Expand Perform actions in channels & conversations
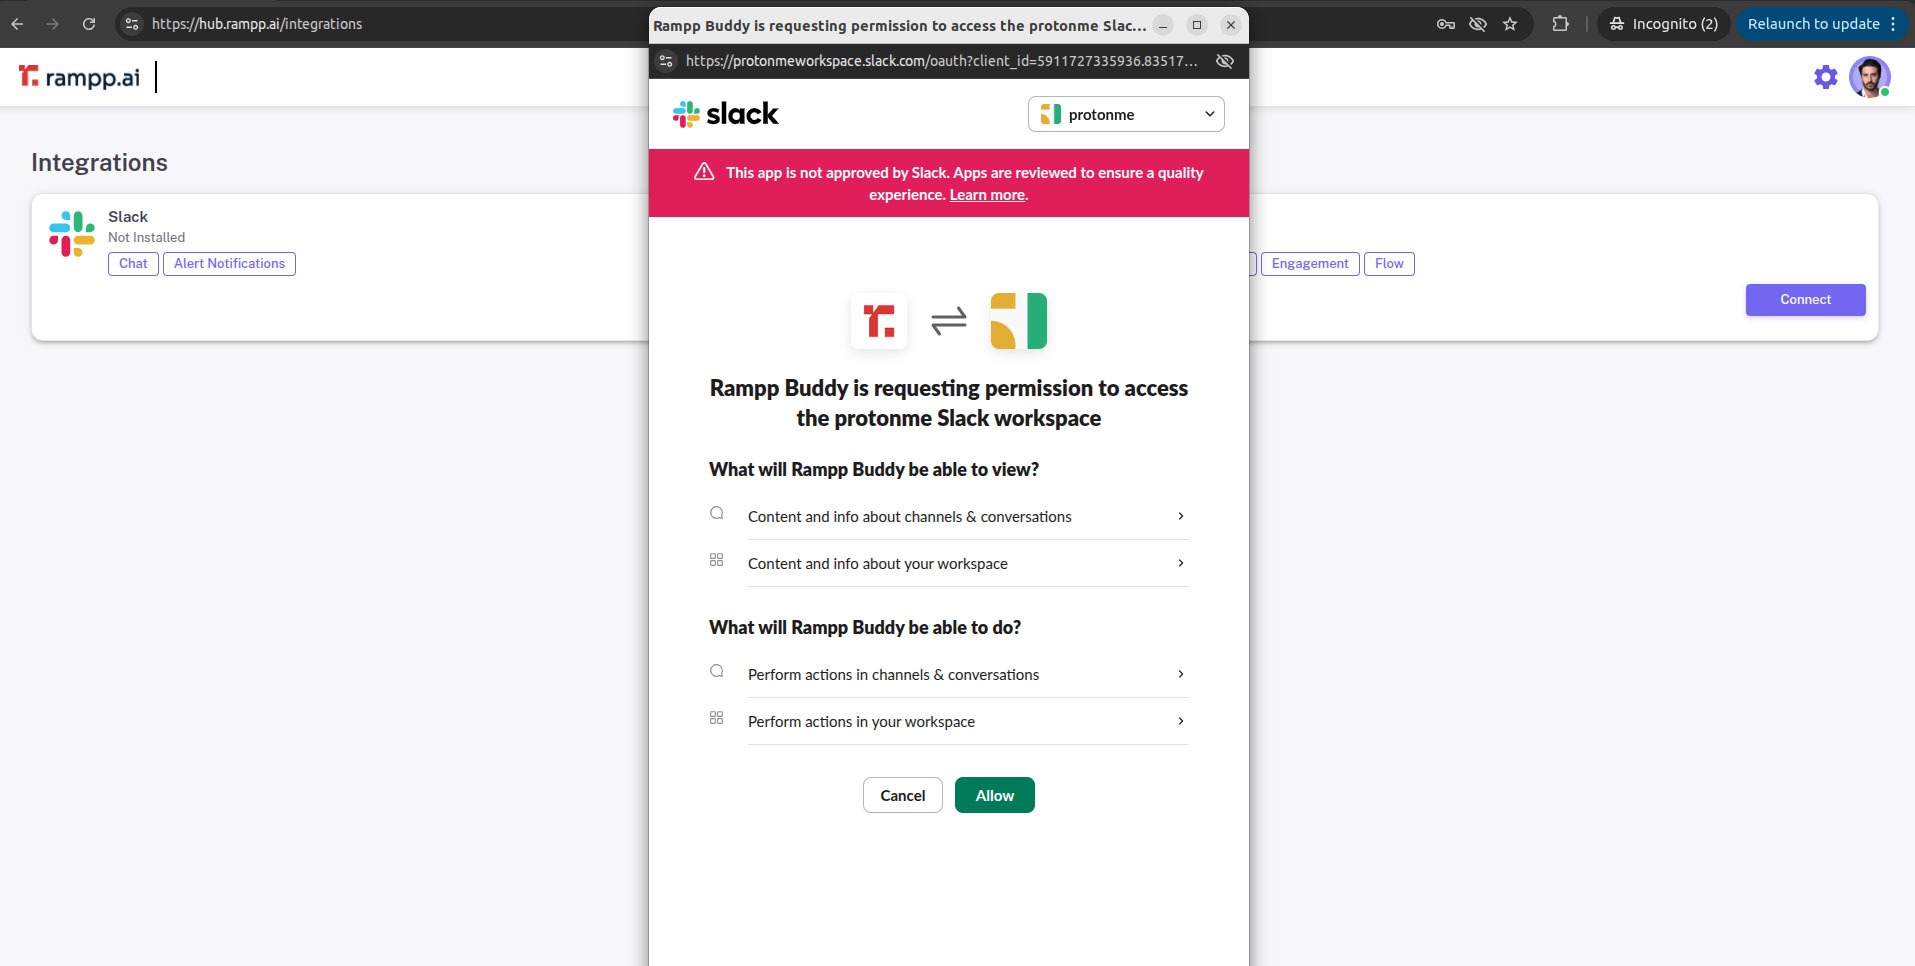Viewport: 1915px width, 966px height. [x=966, y=675]
